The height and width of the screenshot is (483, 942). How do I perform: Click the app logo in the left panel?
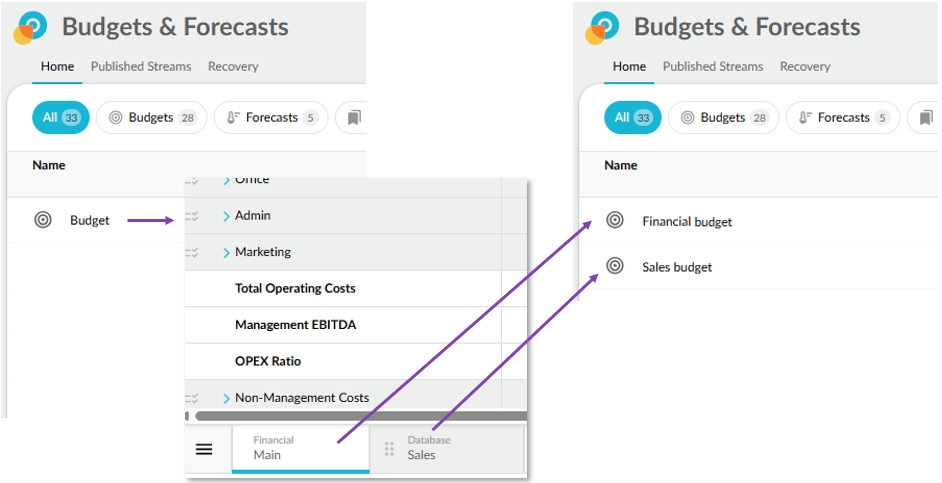coord(30,27)
